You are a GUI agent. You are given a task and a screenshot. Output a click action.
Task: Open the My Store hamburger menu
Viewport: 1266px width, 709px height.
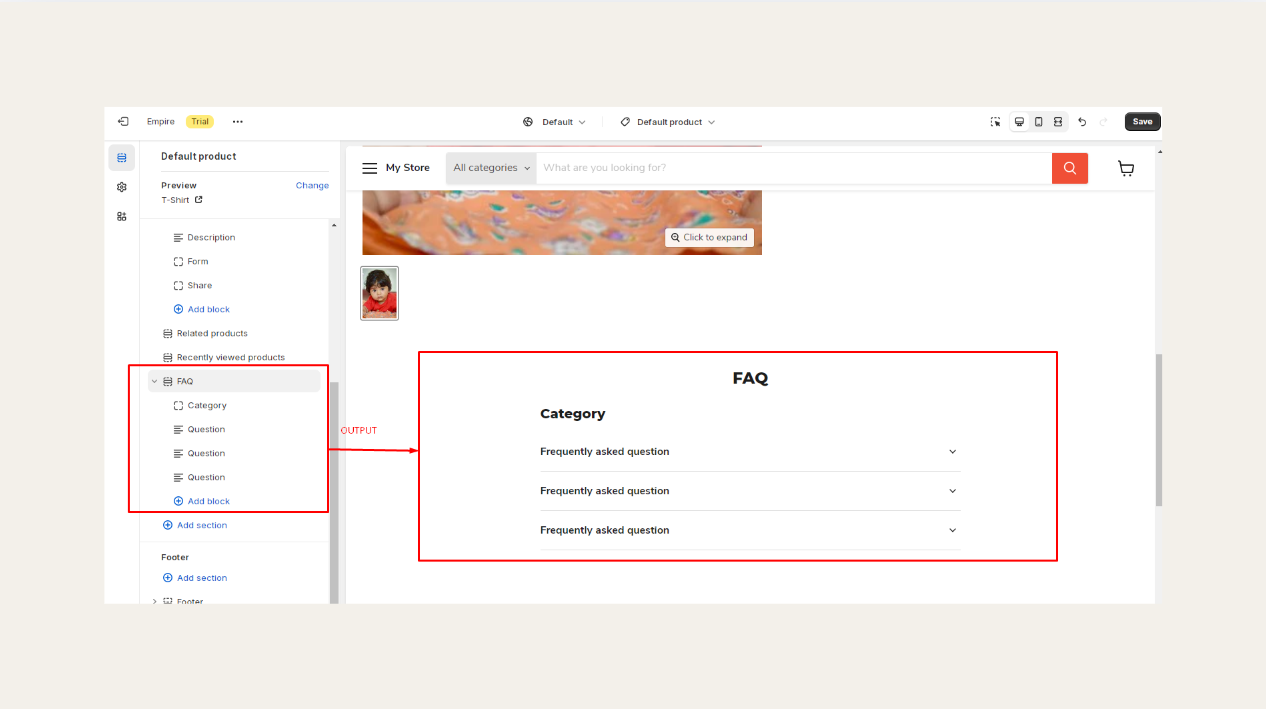coord(370,168)
